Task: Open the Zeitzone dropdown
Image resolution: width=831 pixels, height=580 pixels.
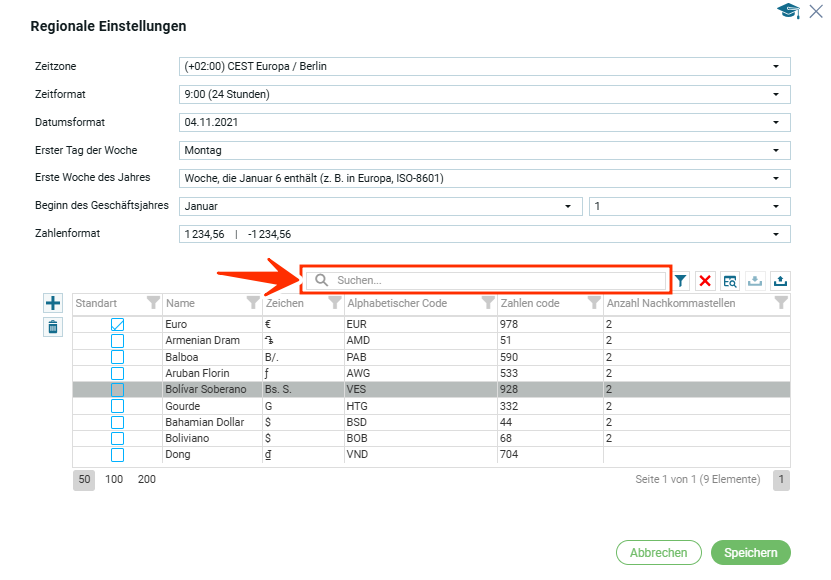Action: click(x=775, y=67)
